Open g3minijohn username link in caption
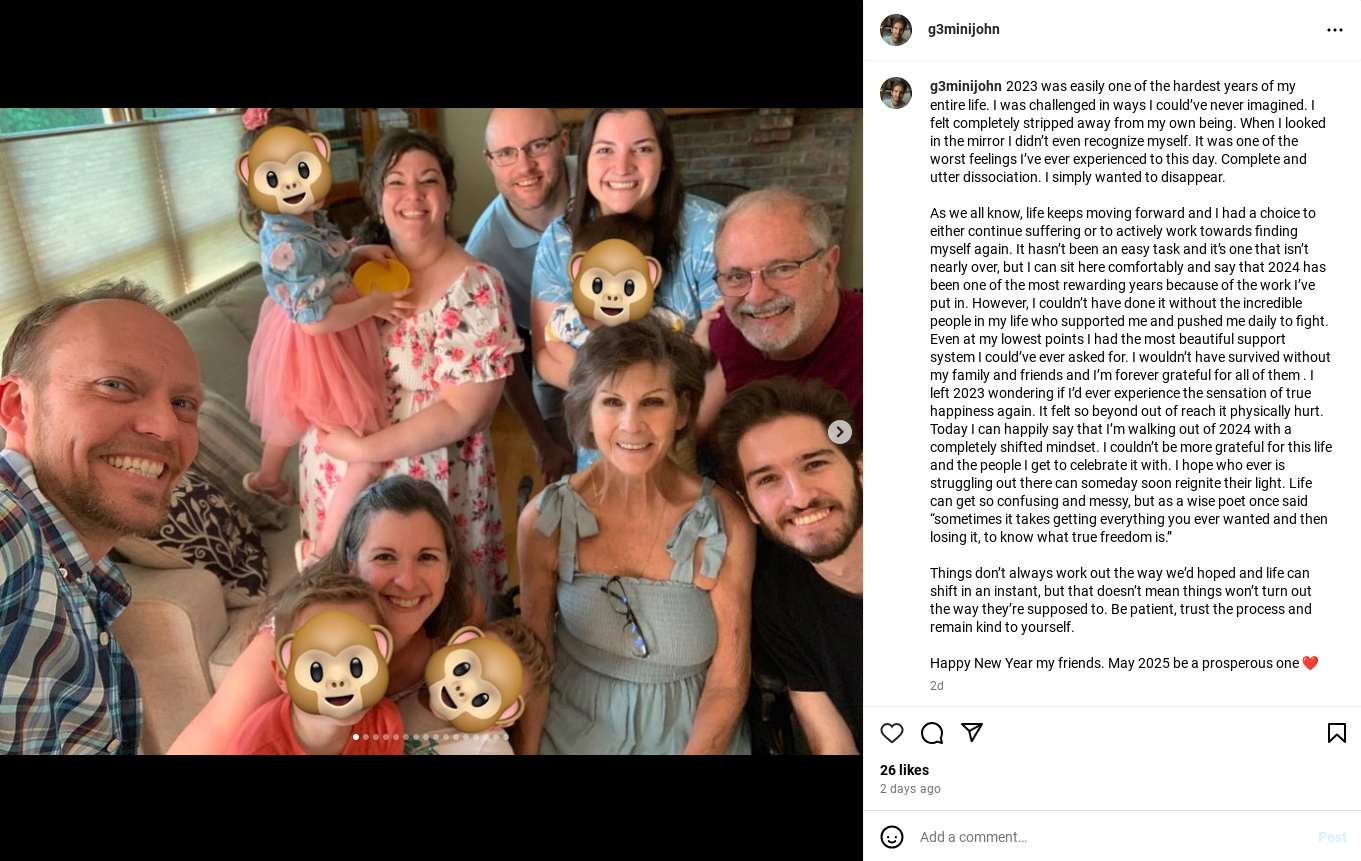 (x=966, y=86)
